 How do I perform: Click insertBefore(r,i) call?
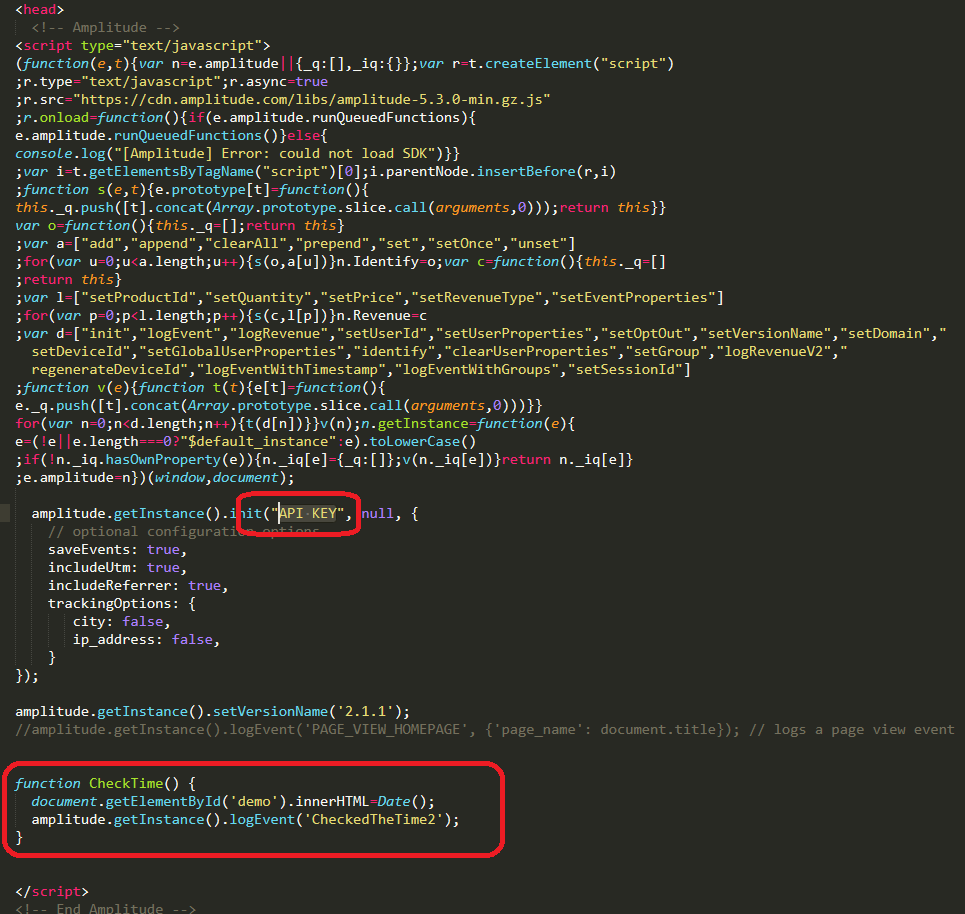pos(547,171)
